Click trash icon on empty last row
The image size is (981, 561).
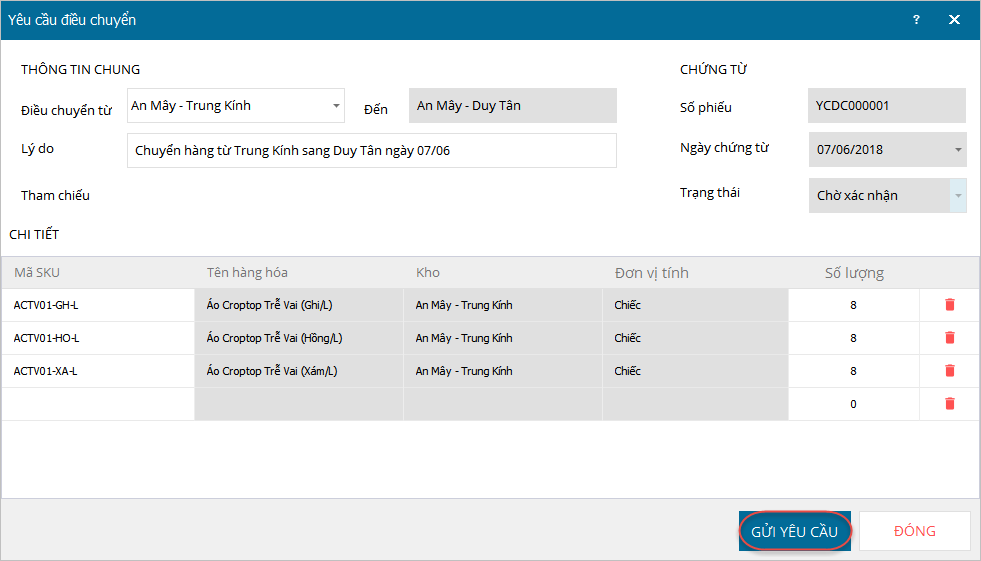coord(949,404)
